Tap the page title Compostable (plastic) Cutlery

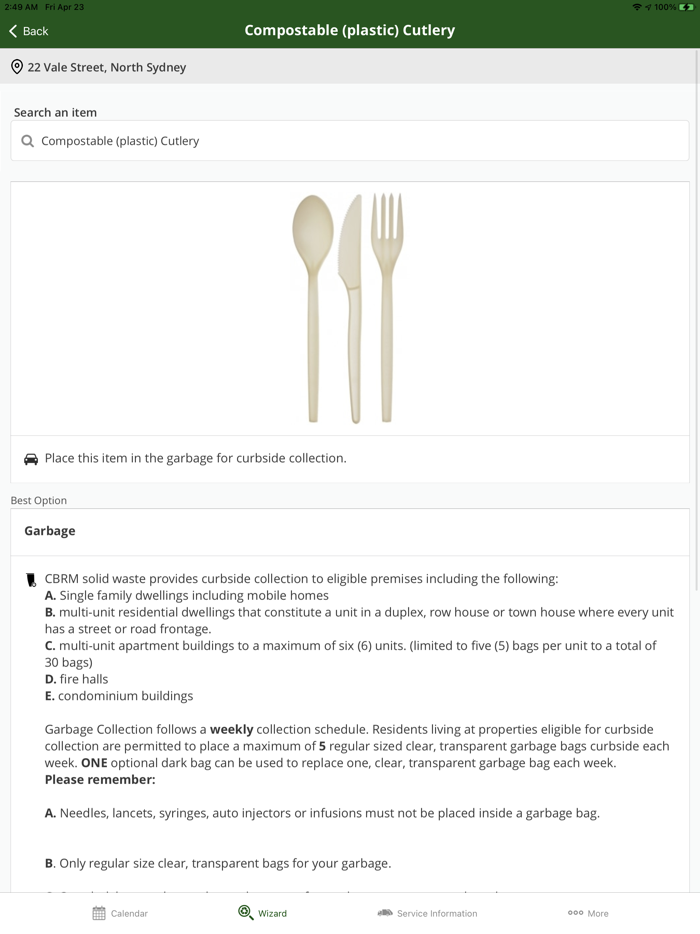tap(350, 30)
